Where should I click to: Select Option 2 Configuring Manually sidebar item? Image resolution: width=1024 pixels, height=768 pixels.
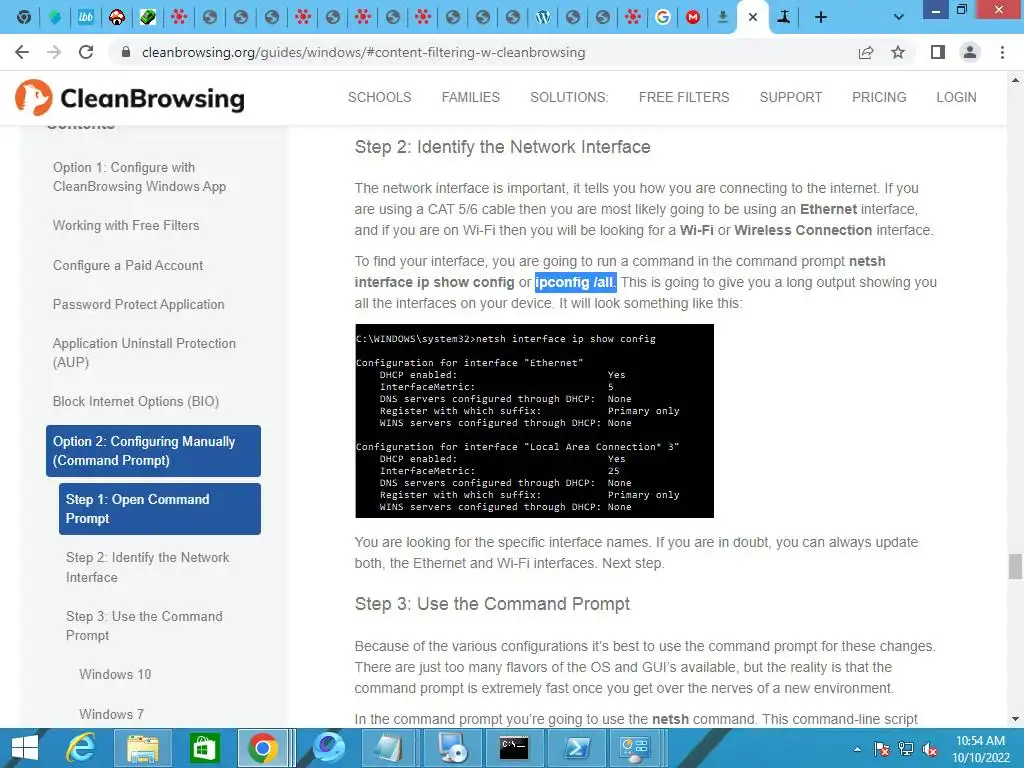153,451
